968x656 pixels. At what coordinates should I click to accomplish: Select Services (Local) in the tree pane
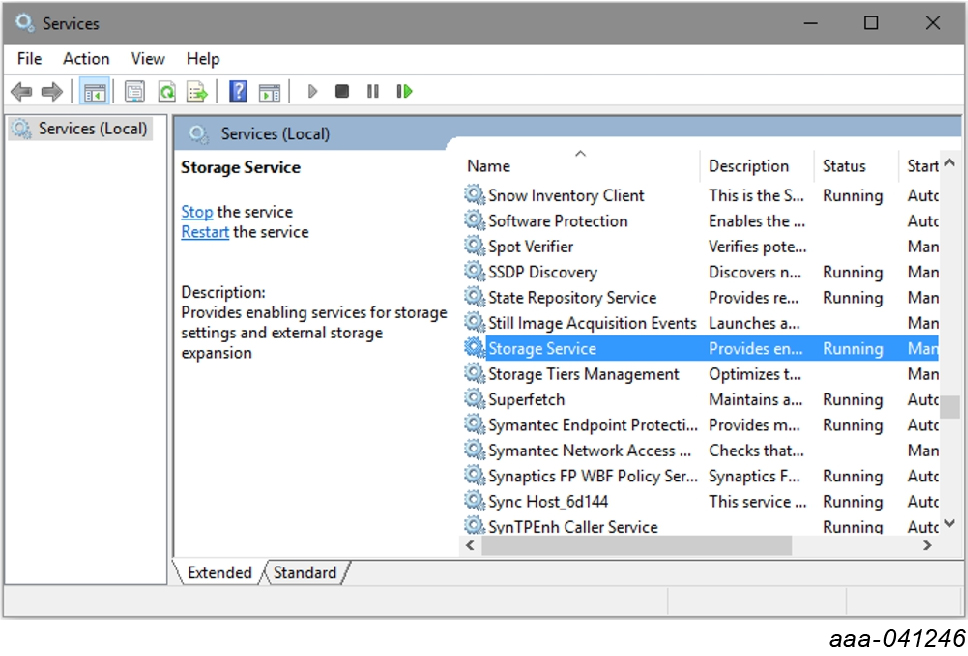coord(92,129)
